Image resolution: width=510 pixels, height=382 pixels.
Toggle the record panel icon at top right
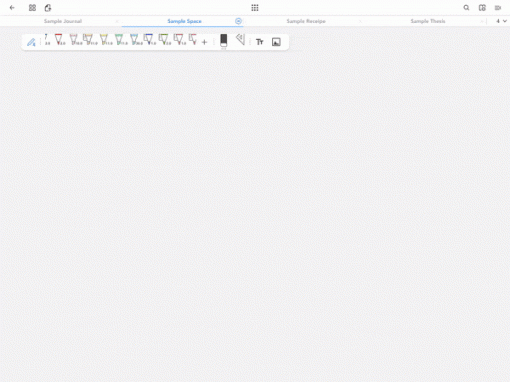click(x=498, y=8)
